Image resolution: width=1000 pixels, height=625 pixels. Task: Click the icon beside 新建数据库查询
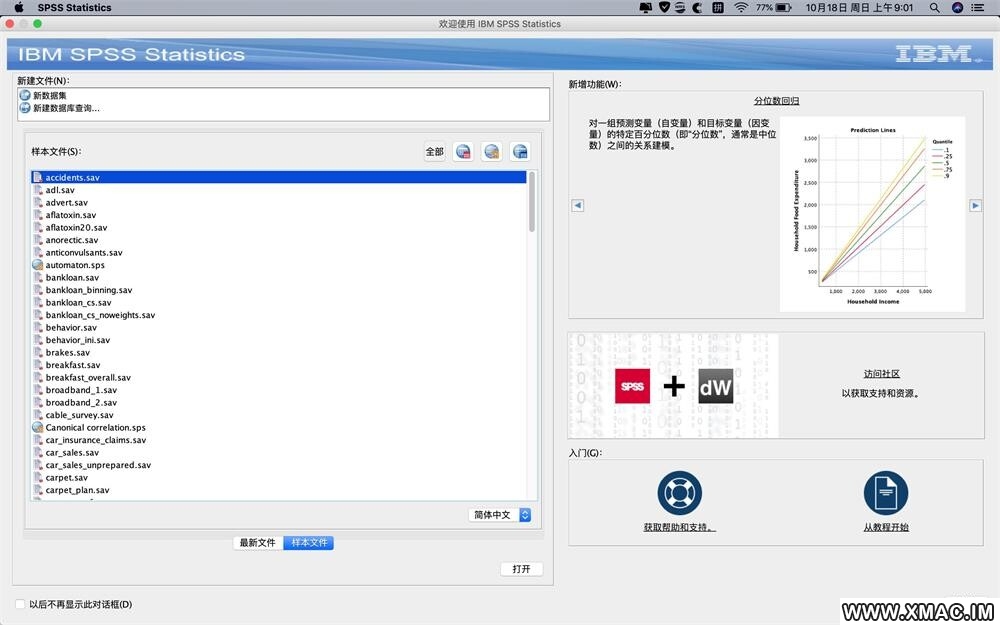tap(25, 108)
